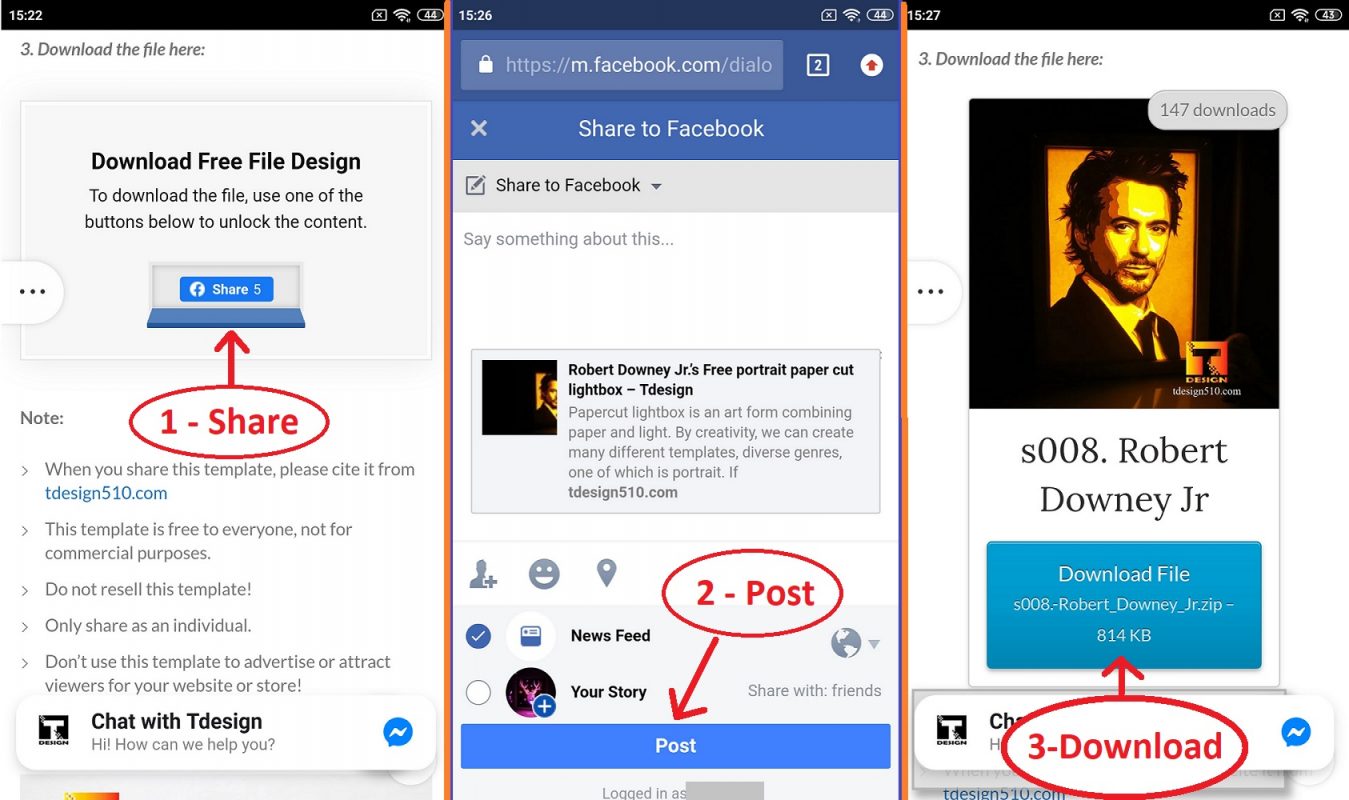Click battery icon in middle status bar

coord(879,15)
